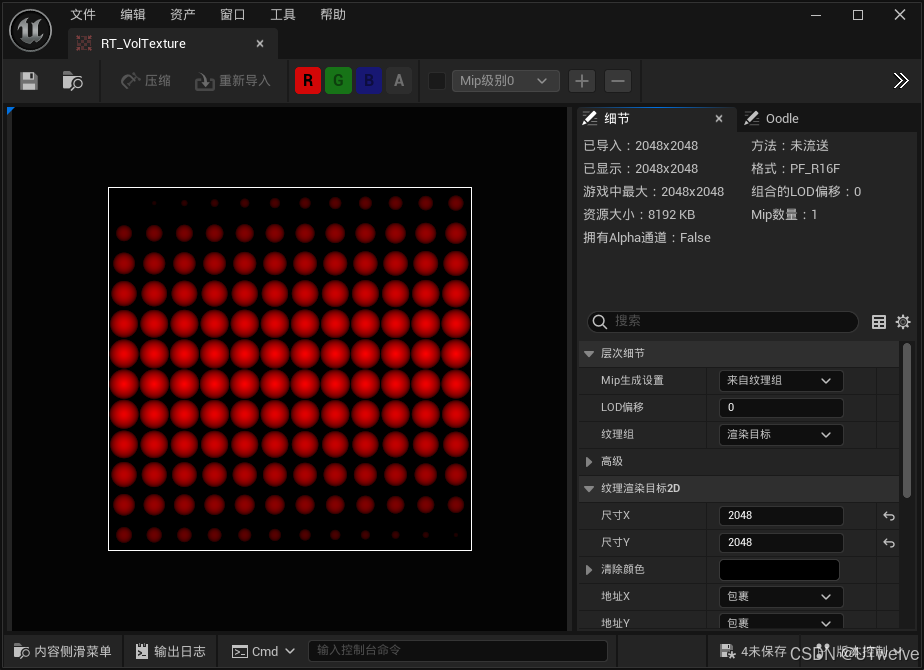Click the 方法：未流送 text
Viewport: 924px width, 670px height.
(x=790, y=146)
